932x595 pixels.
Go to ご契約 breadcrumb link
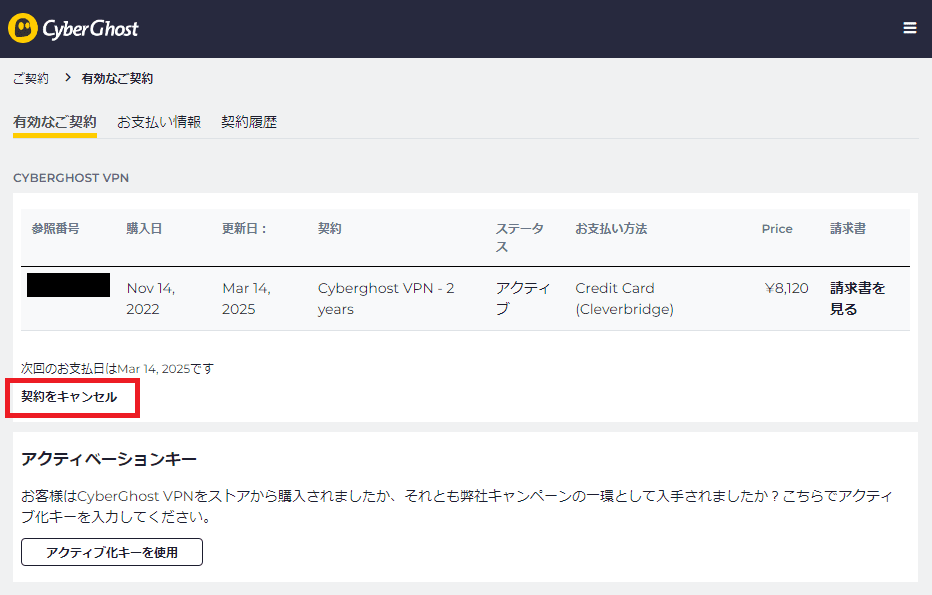point(31,78)
